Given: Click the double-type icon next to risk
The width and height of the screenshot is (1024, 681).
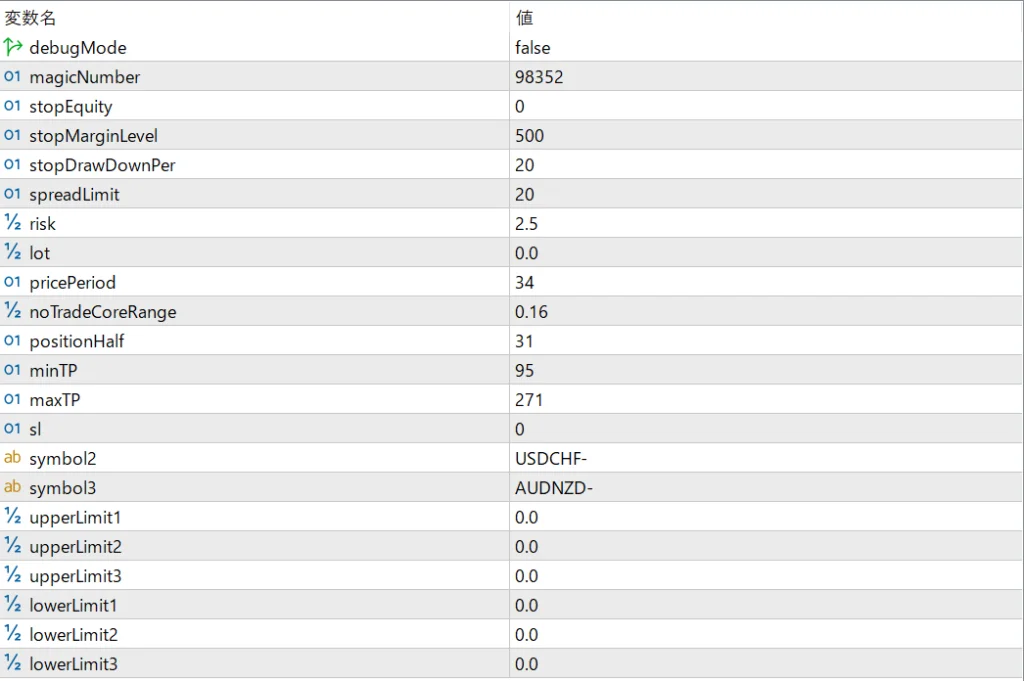Looking at the screenshot, I should point(13,224).
